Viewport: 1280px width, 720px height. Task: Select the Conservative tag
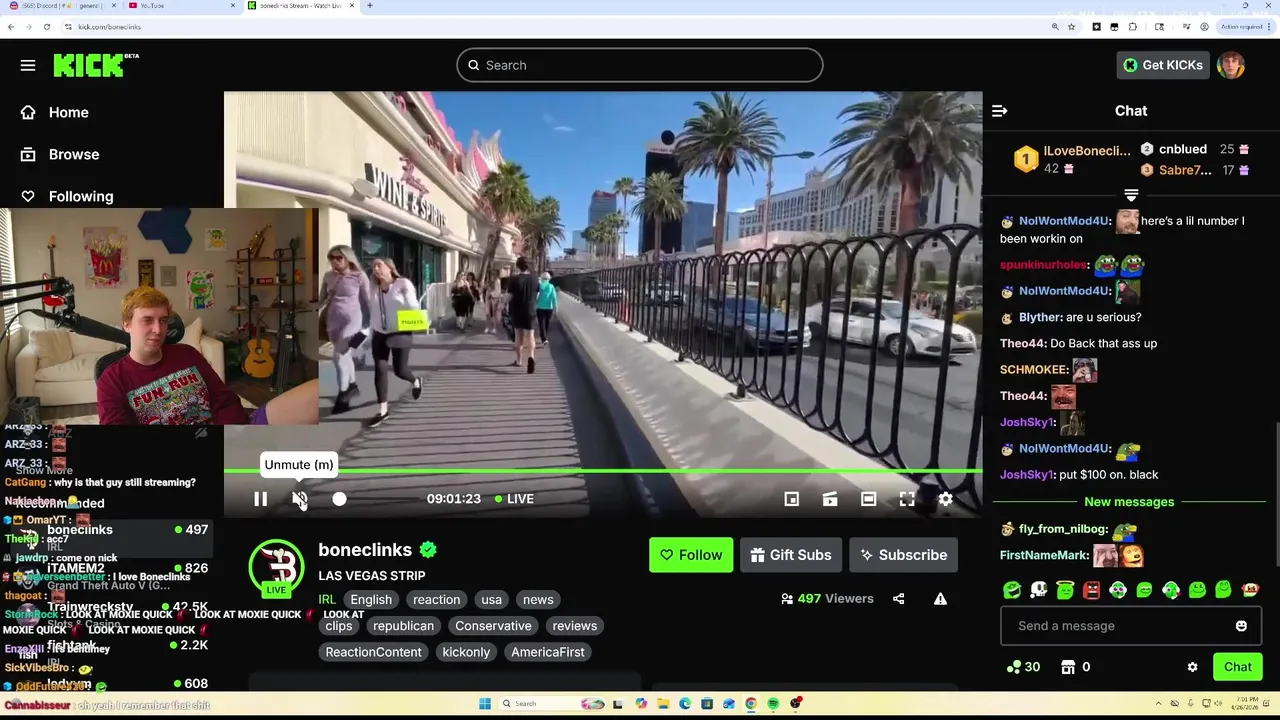[493, 626]
